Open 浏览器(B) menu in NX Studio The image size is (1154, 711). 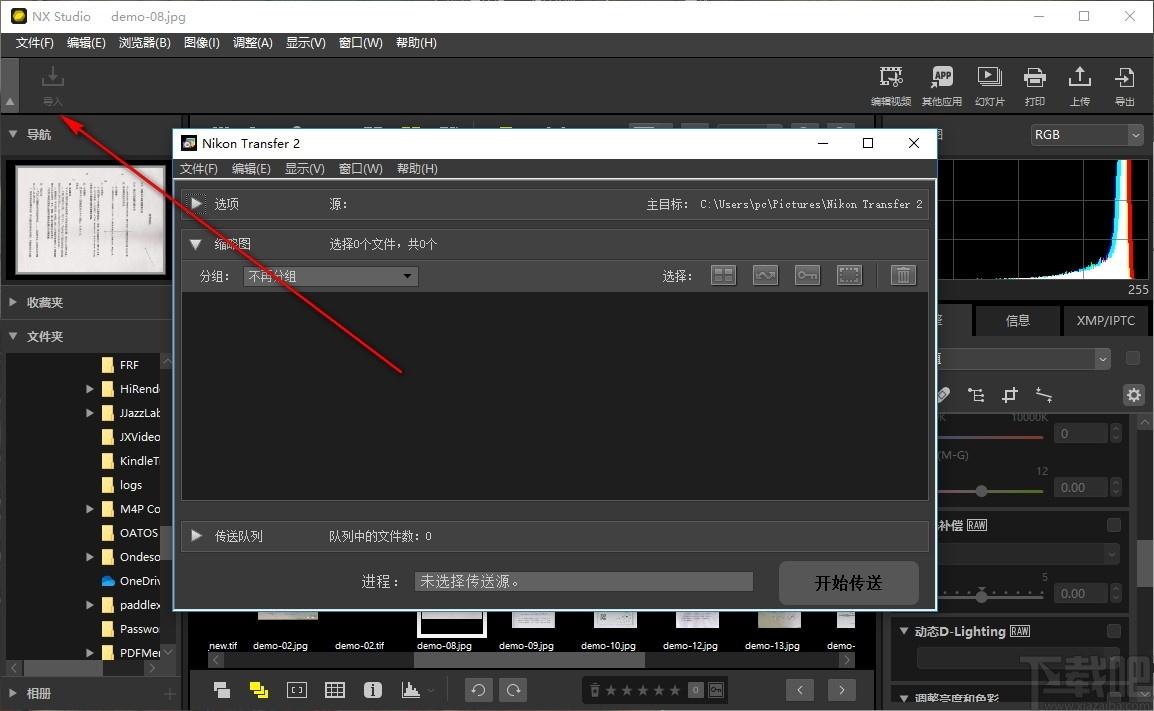[144, 43]
